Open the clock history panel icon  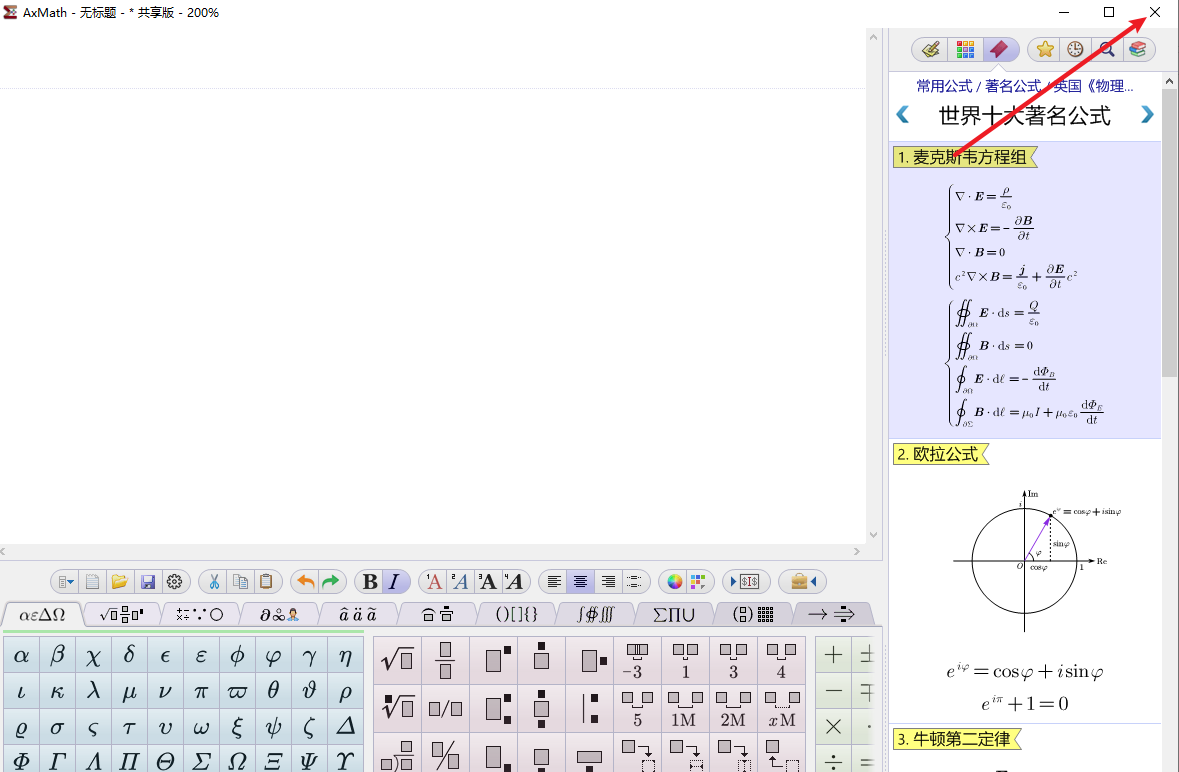coord(1075,49)
